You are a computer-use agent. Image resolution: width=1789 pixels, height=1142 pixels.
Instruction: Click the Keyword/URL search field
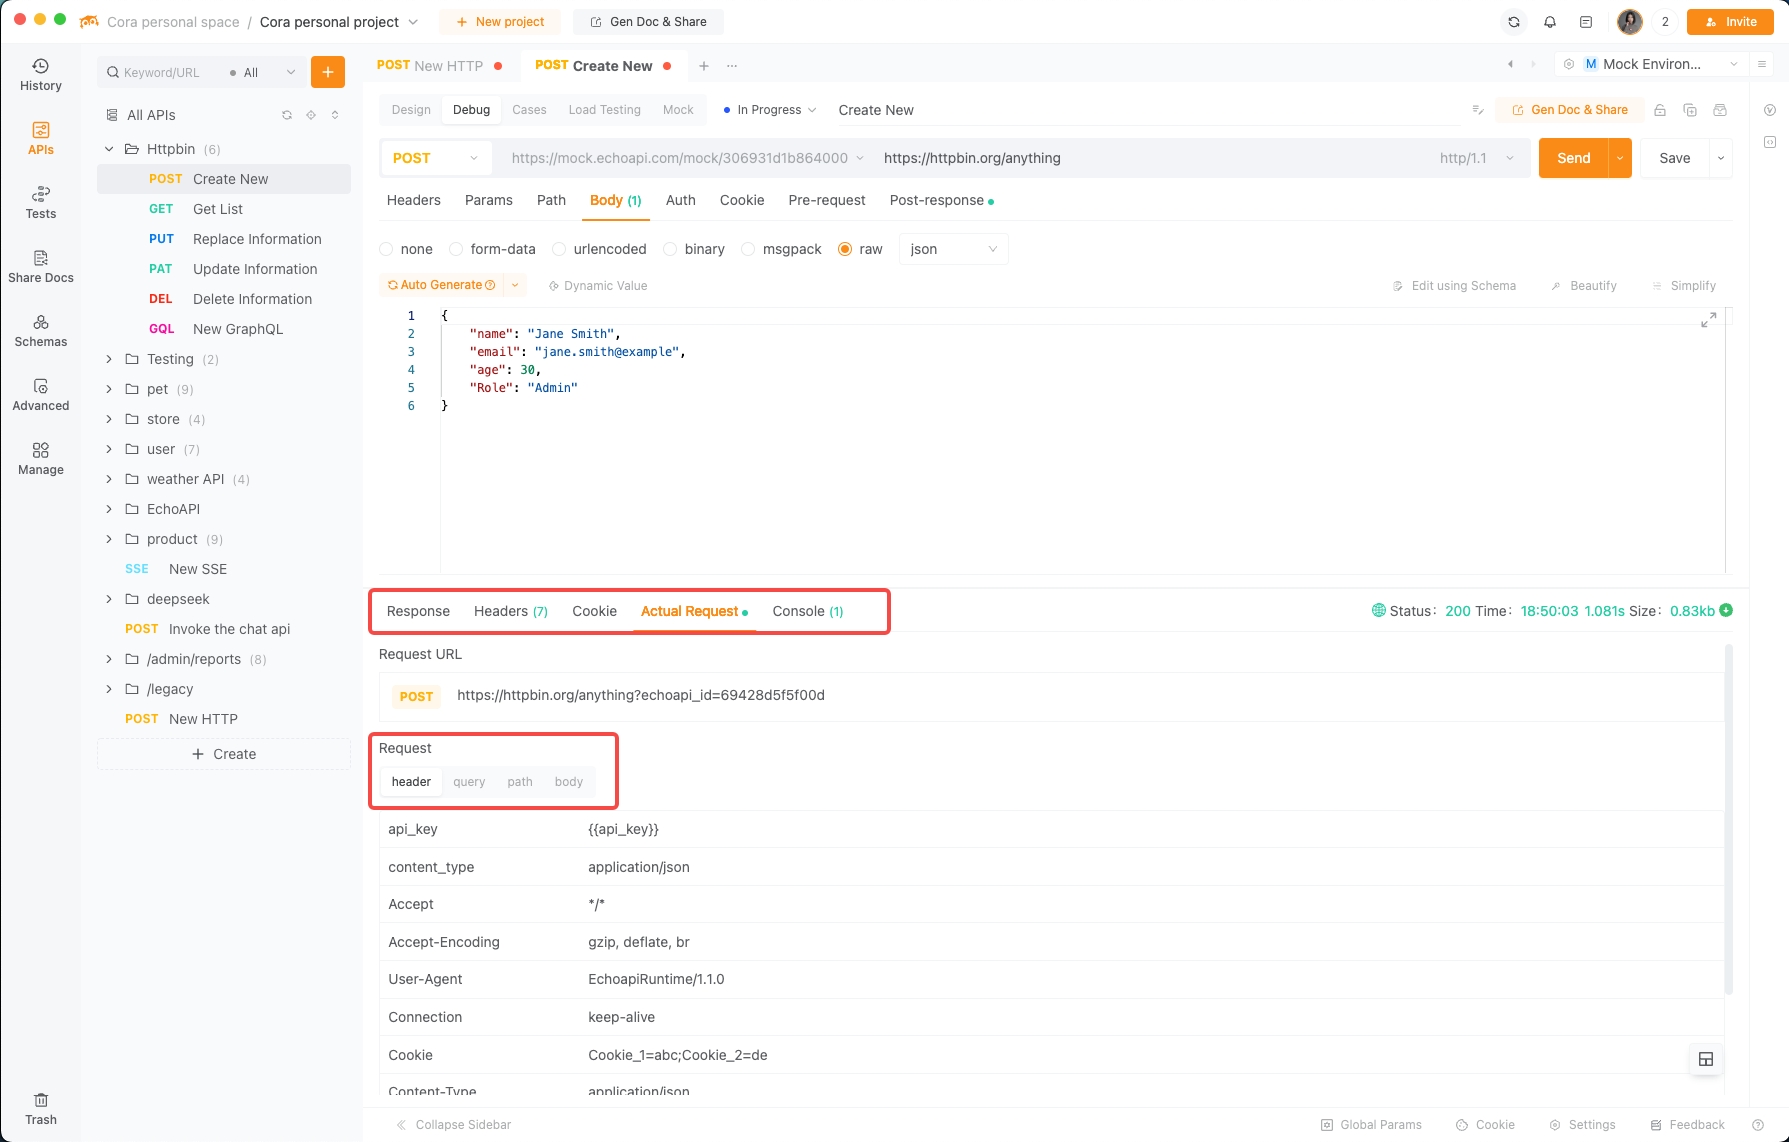[x=162, y=72]
